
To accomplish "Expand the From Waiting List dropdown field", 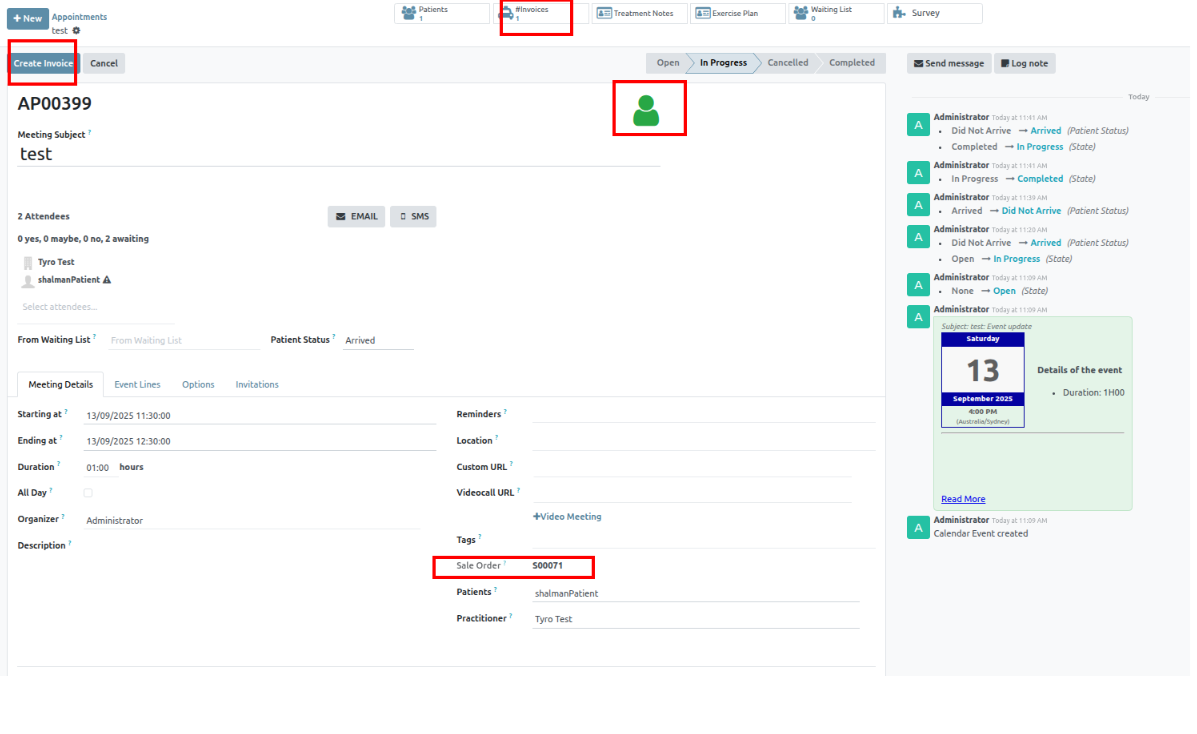I will coord(183,341).
